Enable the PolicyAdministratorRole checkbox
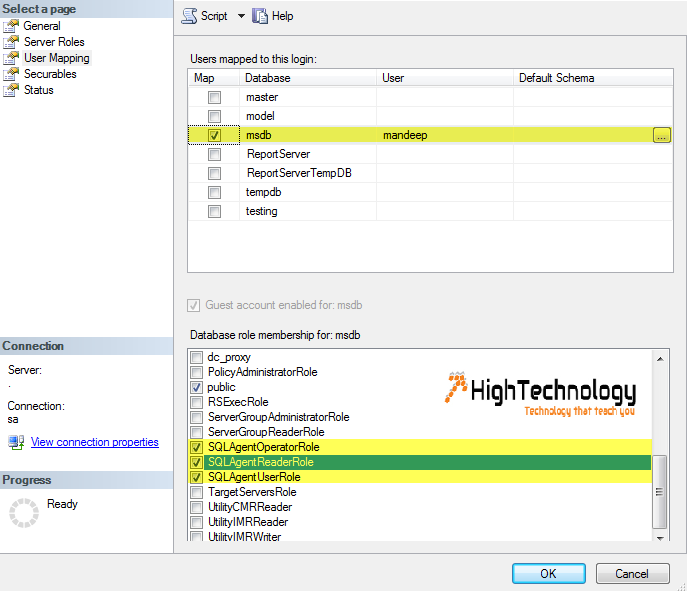 click(196, 372)
